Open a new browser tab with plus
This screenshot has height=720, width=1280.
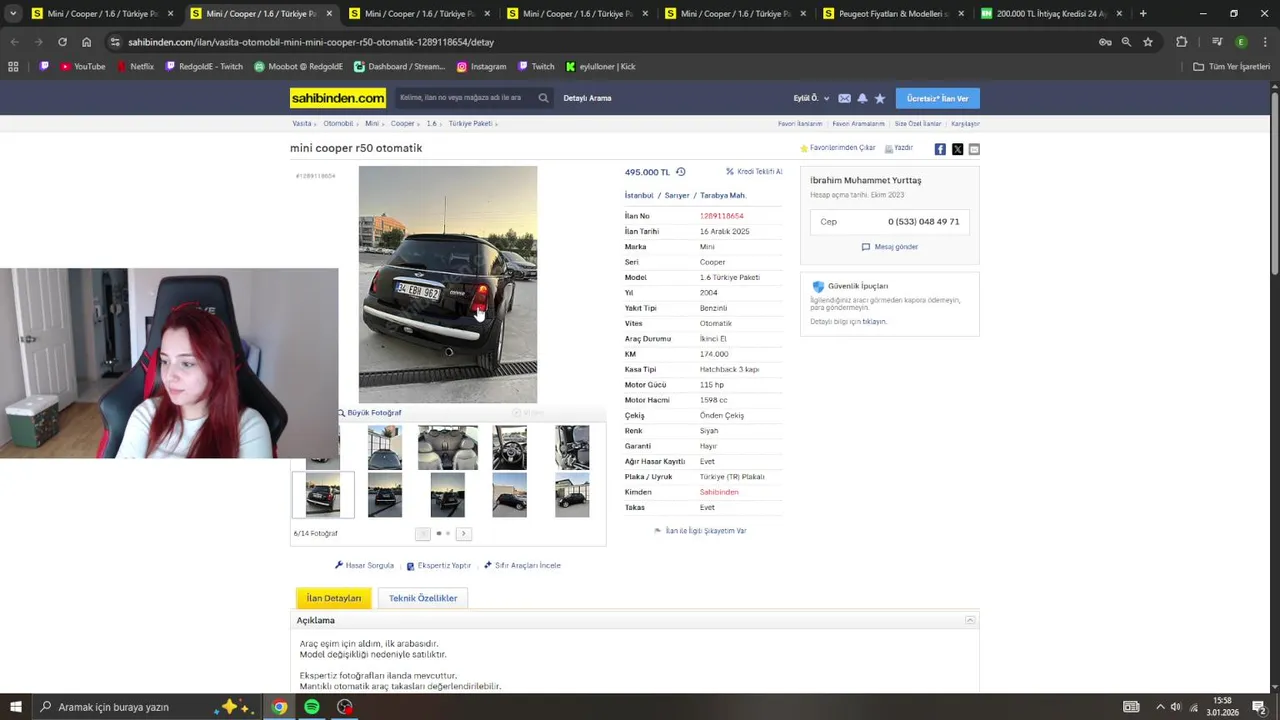(x=1143, y=14)
